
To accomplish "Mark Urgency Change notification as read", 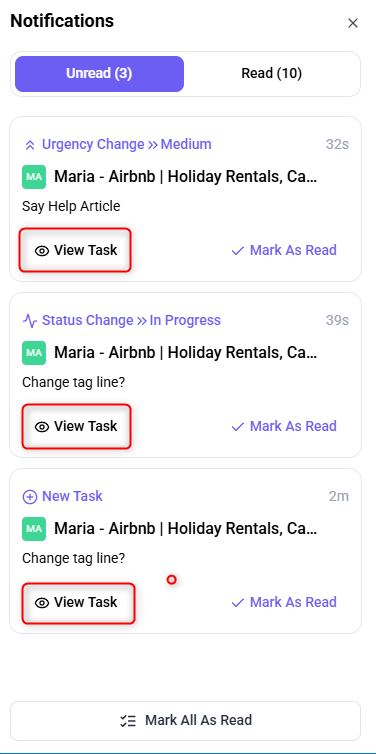I will [284, 250].
